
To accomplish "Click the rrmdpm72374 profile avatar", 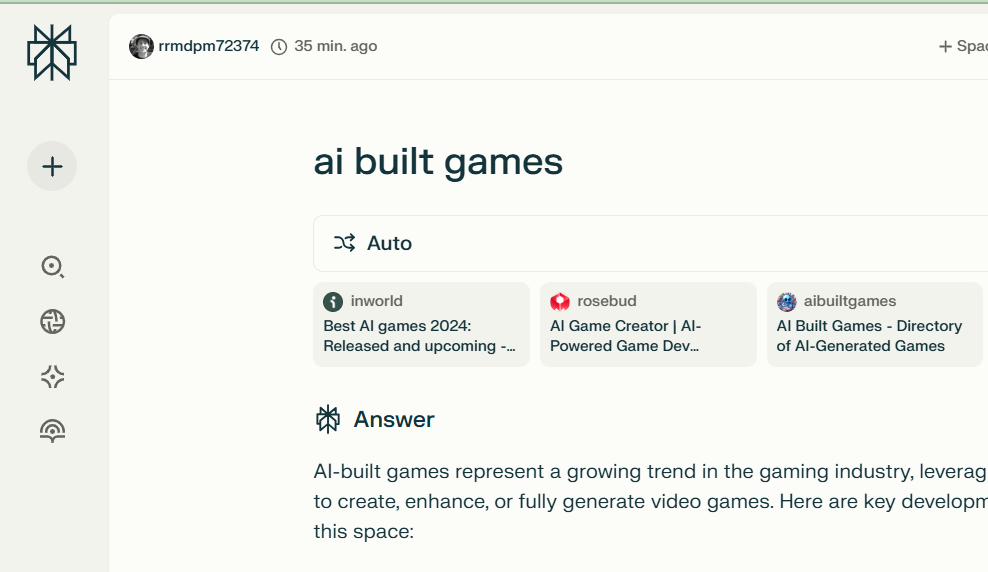I will pos(141,46).
